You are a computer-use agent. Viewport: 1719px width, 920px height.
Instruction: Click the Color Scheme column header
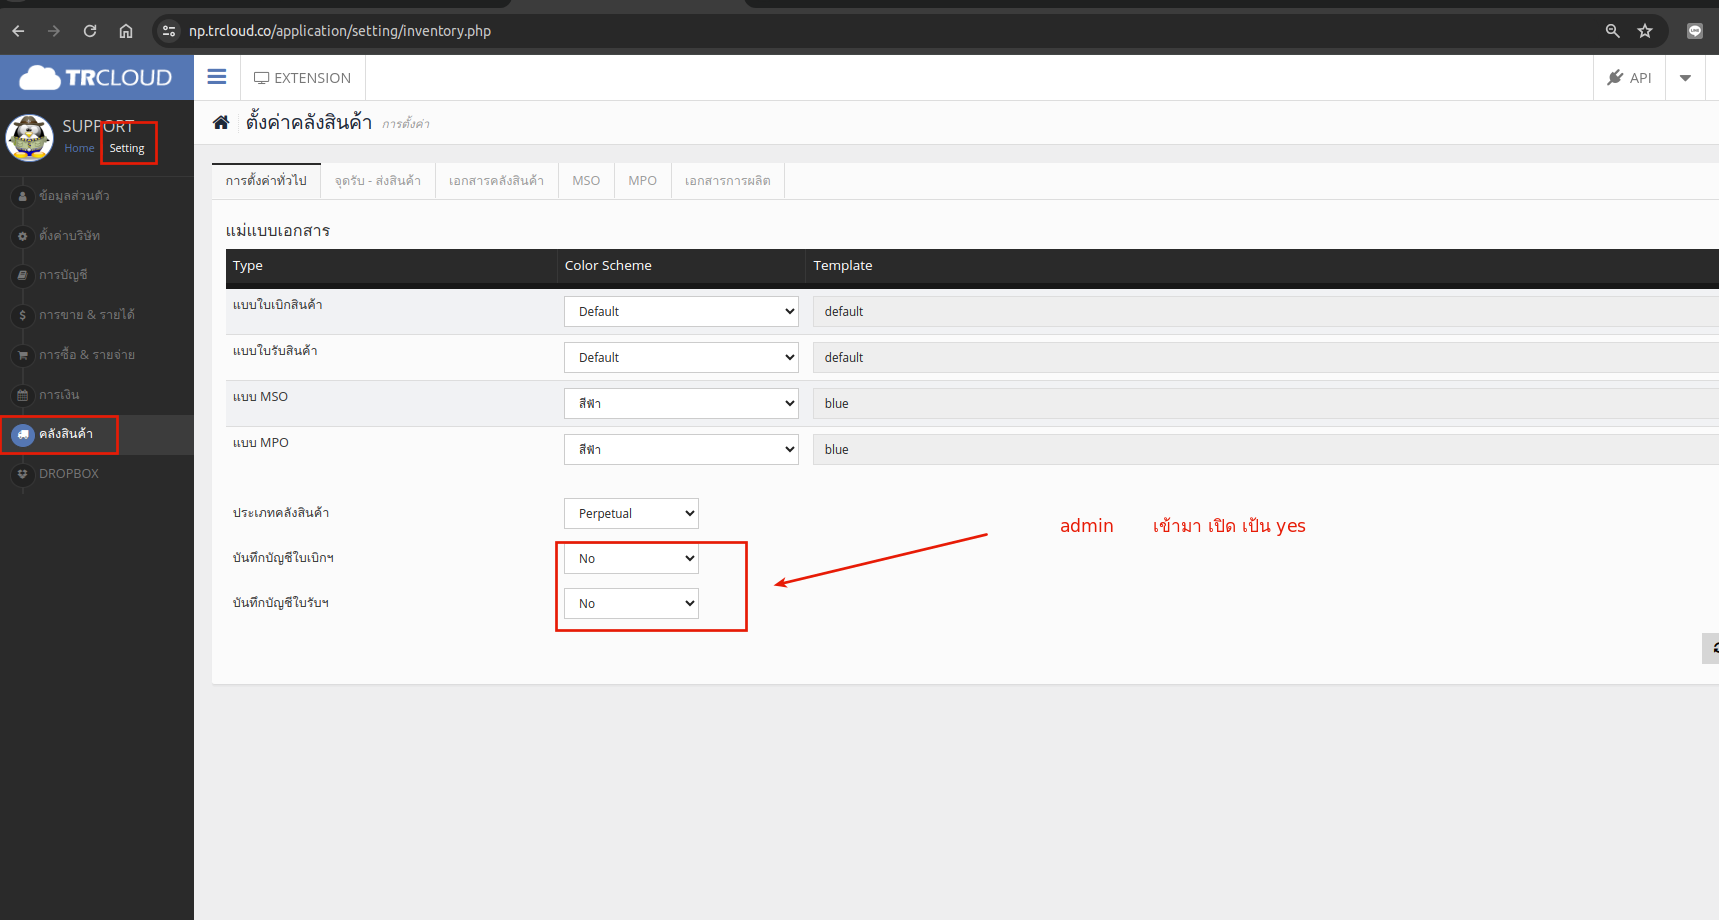[608, 266]
